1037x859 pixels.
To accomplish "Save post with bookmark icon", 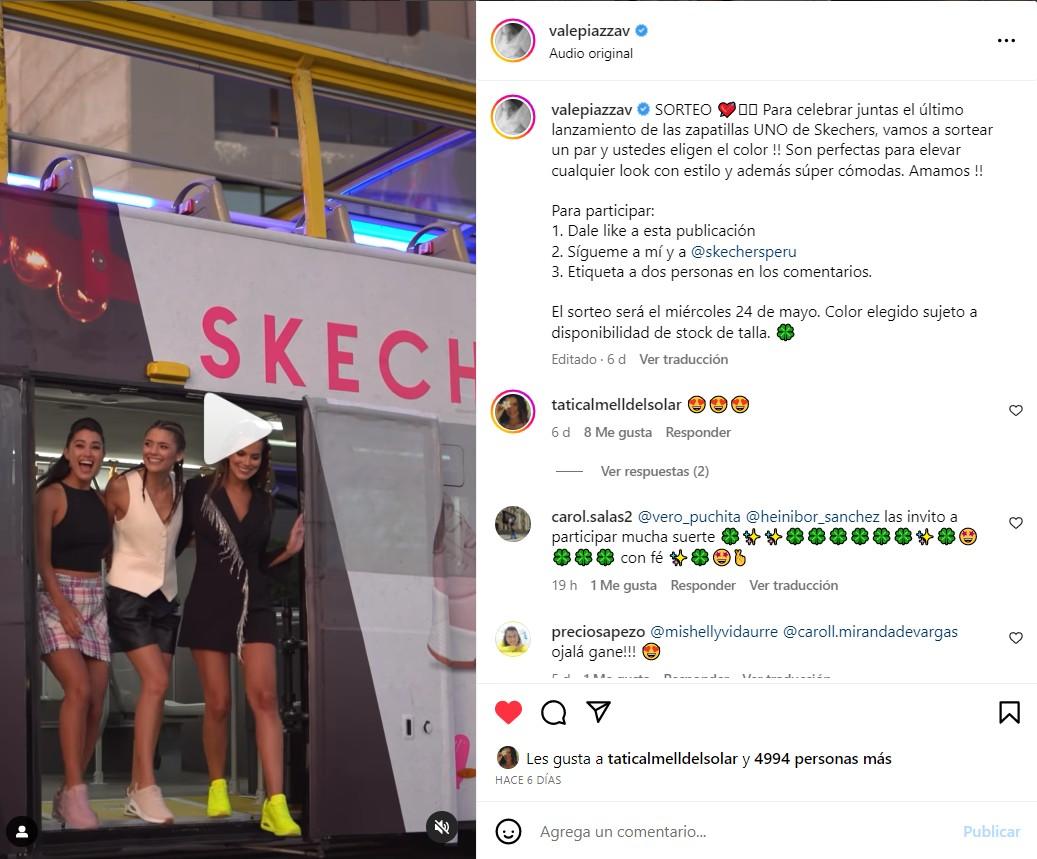I will coord(1009,712).
